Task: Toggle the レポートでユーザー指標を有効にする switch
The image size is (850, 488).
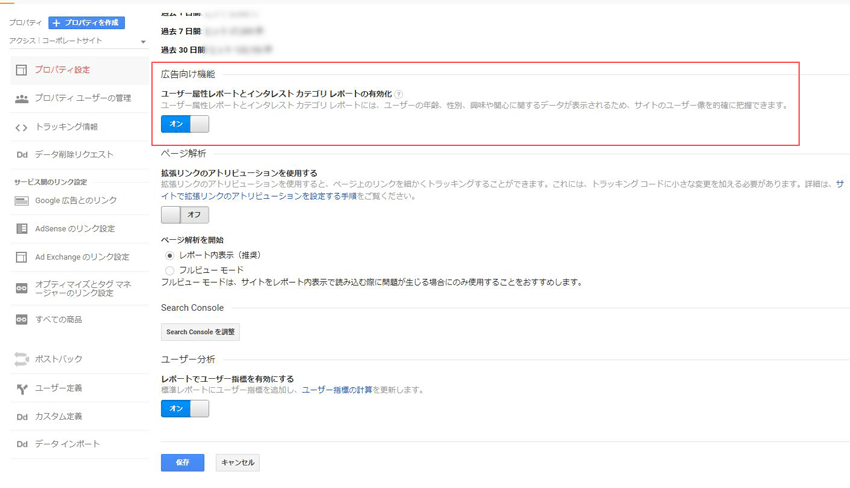Action: (185, 408)
